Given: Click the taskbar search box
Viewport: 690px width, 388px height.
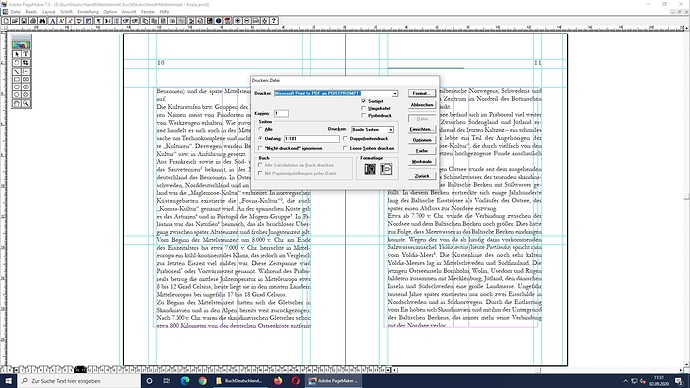Looking at the screenshot, I should (x=79, y=381).
